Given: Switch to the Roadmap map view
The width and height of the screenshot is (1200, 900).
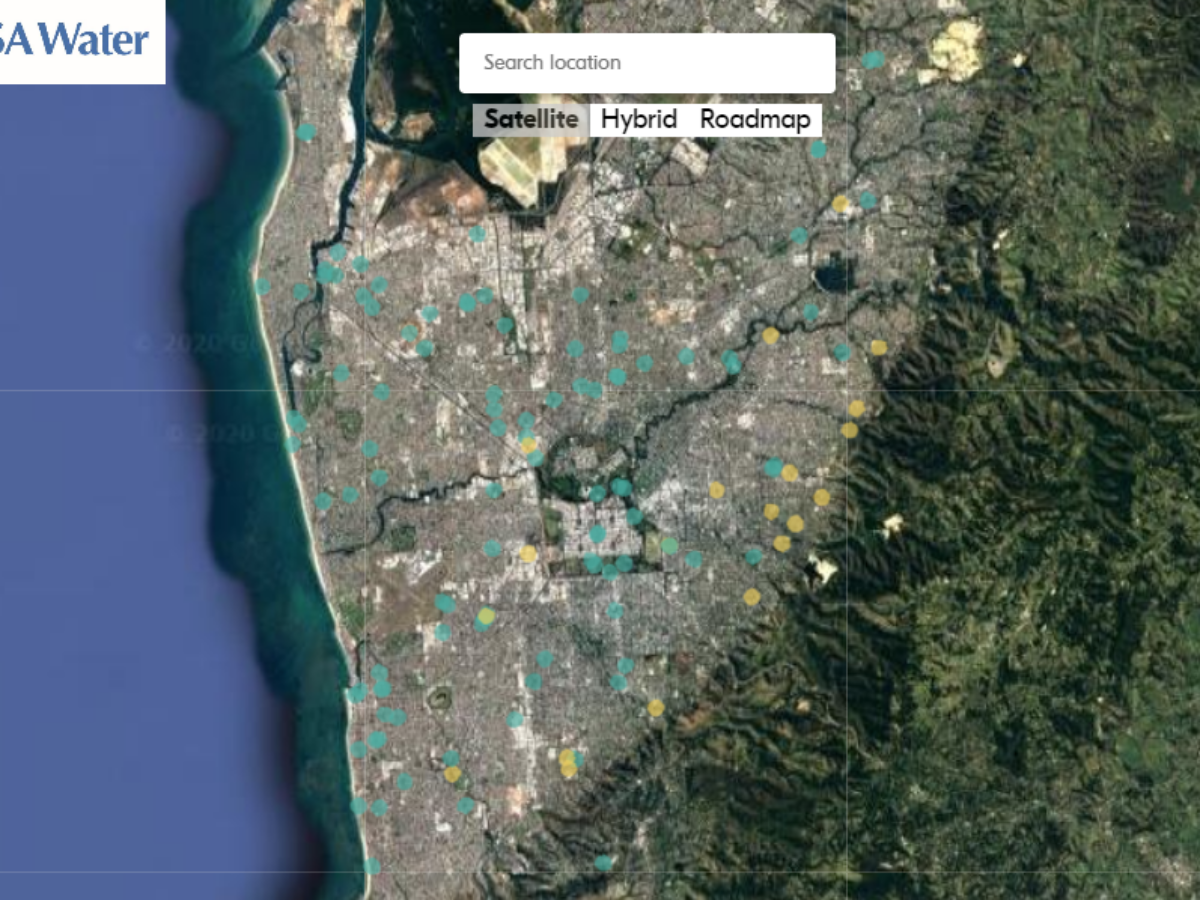Looking at the screenshot, I should (x=755, y=120).
